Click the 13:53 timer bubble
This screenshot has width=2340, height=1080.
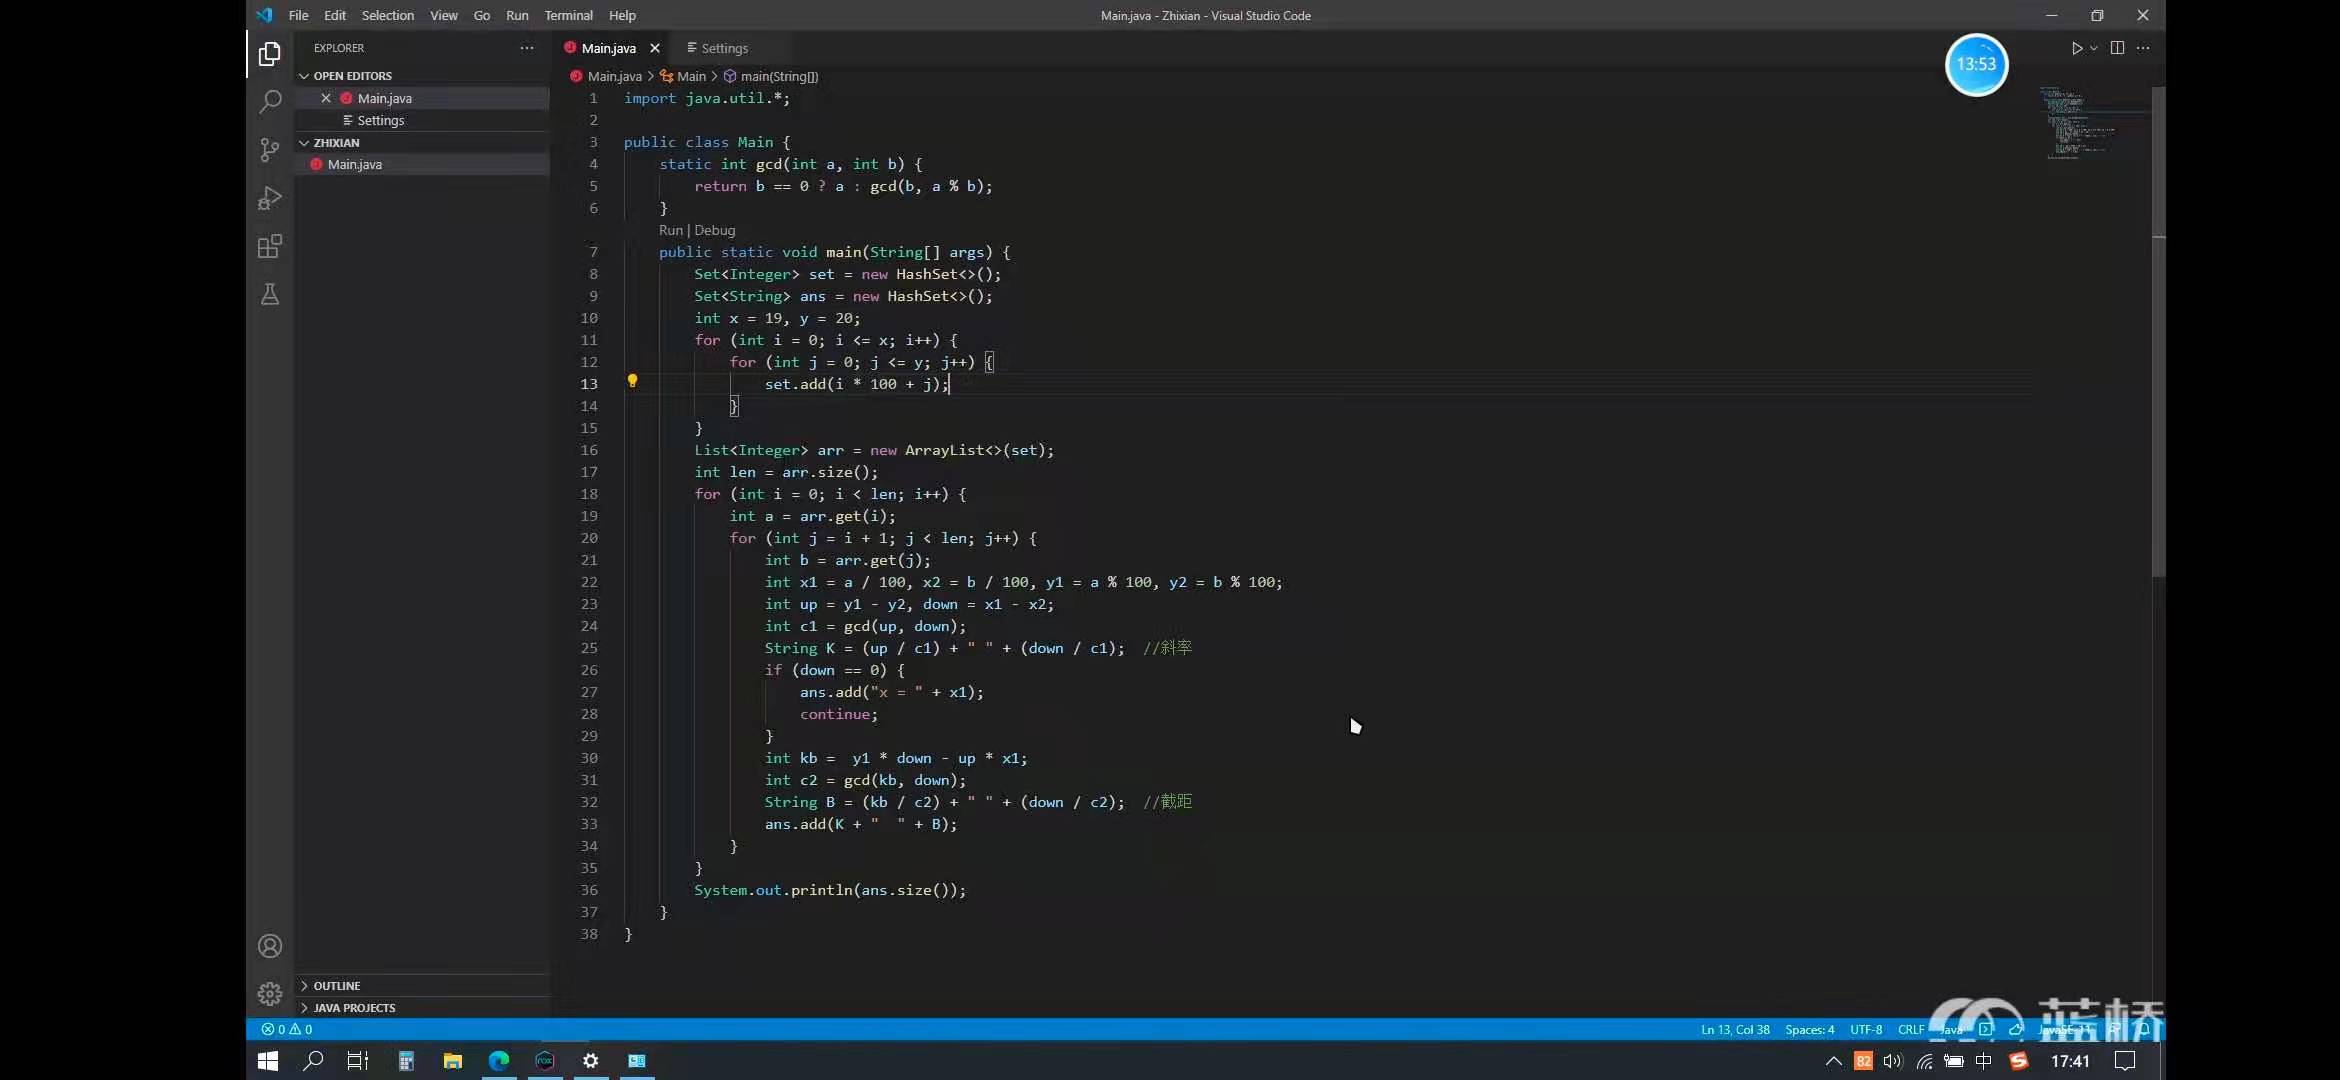coord(1976,64)
